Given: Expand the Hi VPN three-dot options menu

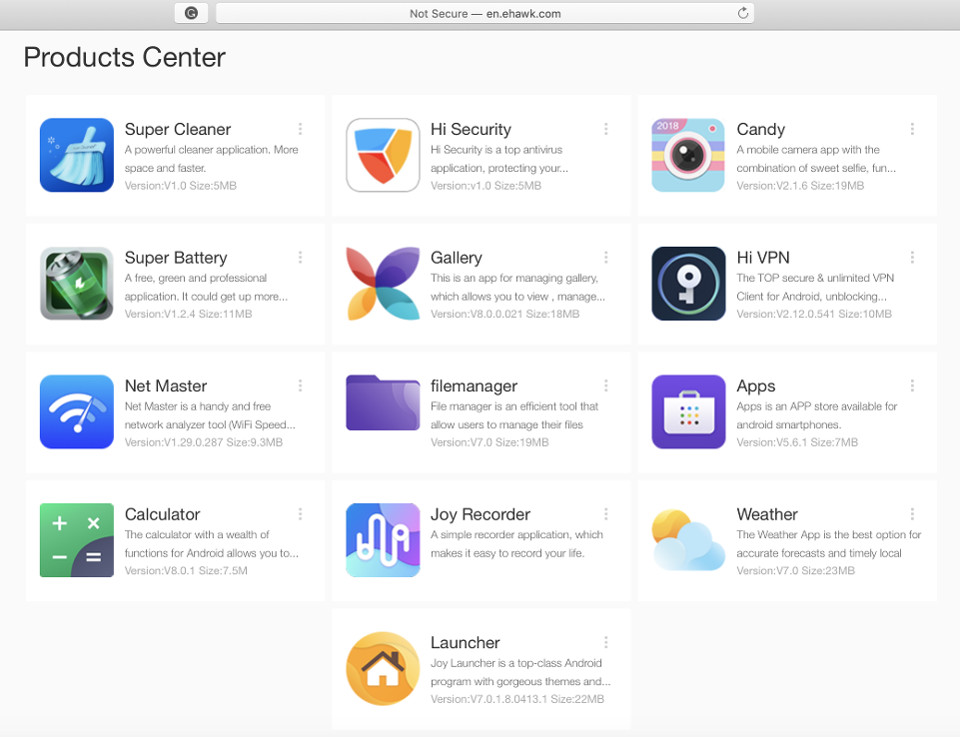Looking at the screenshot, I should tap(912, 257).
